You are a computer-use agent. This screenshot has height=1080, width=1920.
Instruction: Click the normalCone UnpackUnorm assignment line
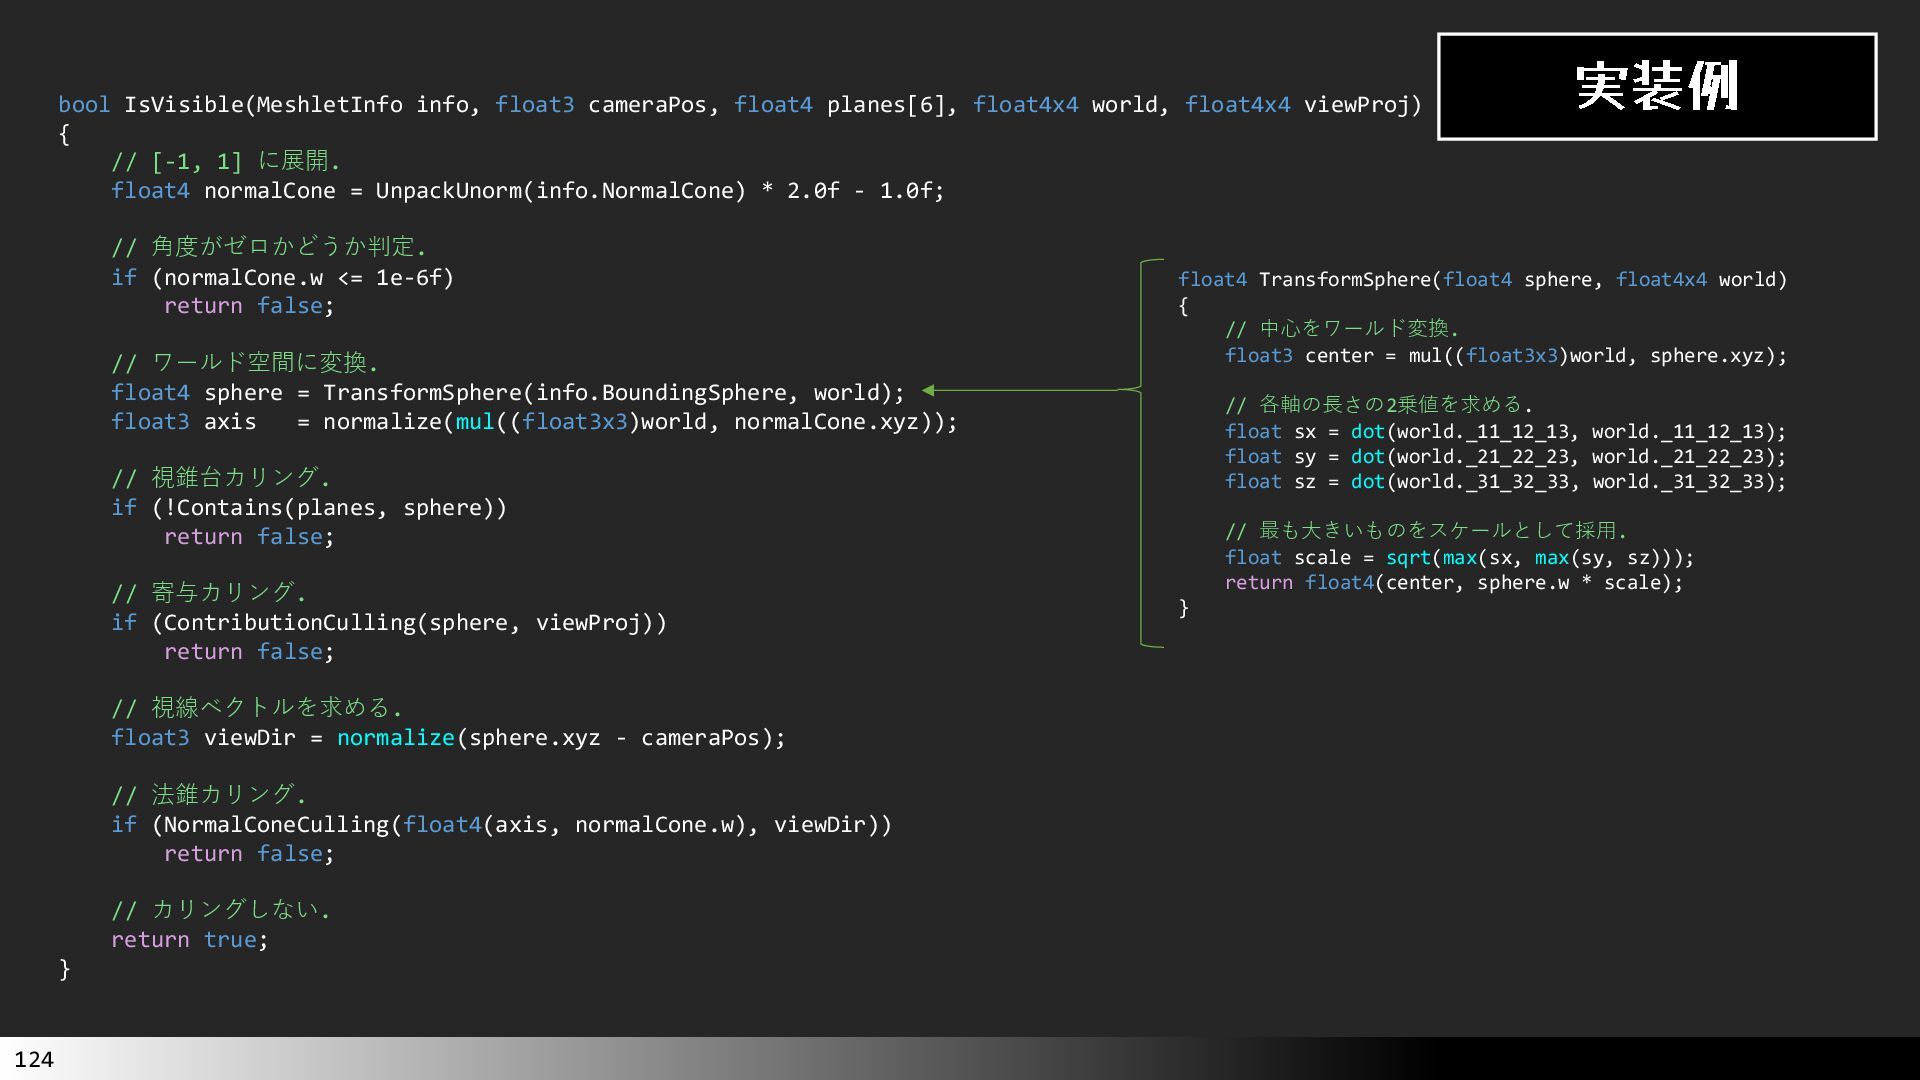coord(527,191)
